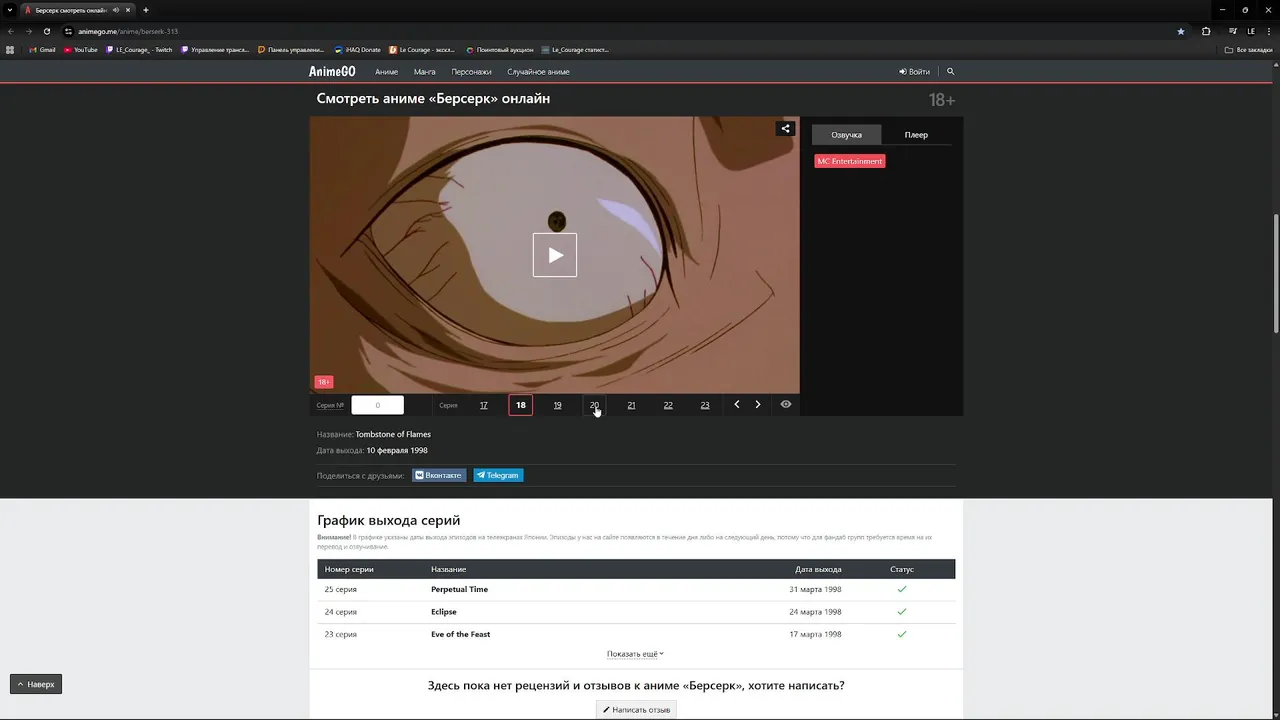
Task: Select episode 20
Action: (x=594, y=405)
